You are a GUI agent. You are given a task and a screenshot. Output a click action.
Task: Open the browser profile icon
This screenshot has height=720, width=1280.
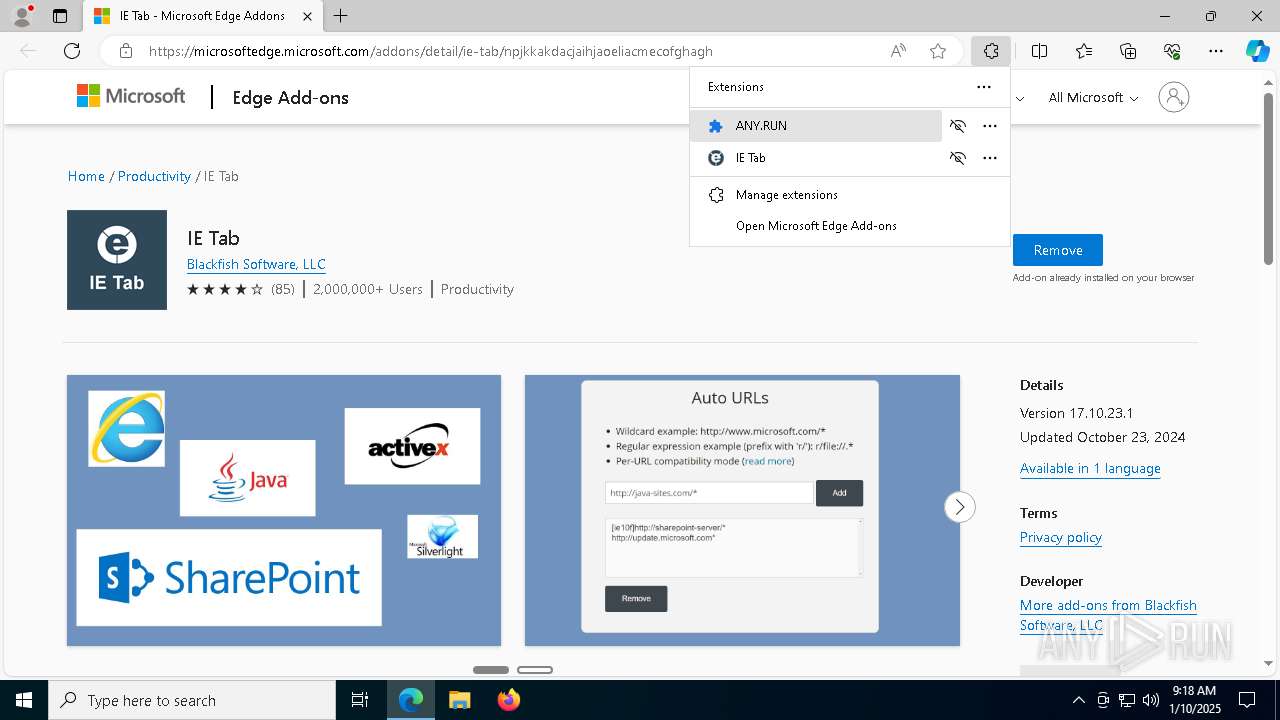22,16
